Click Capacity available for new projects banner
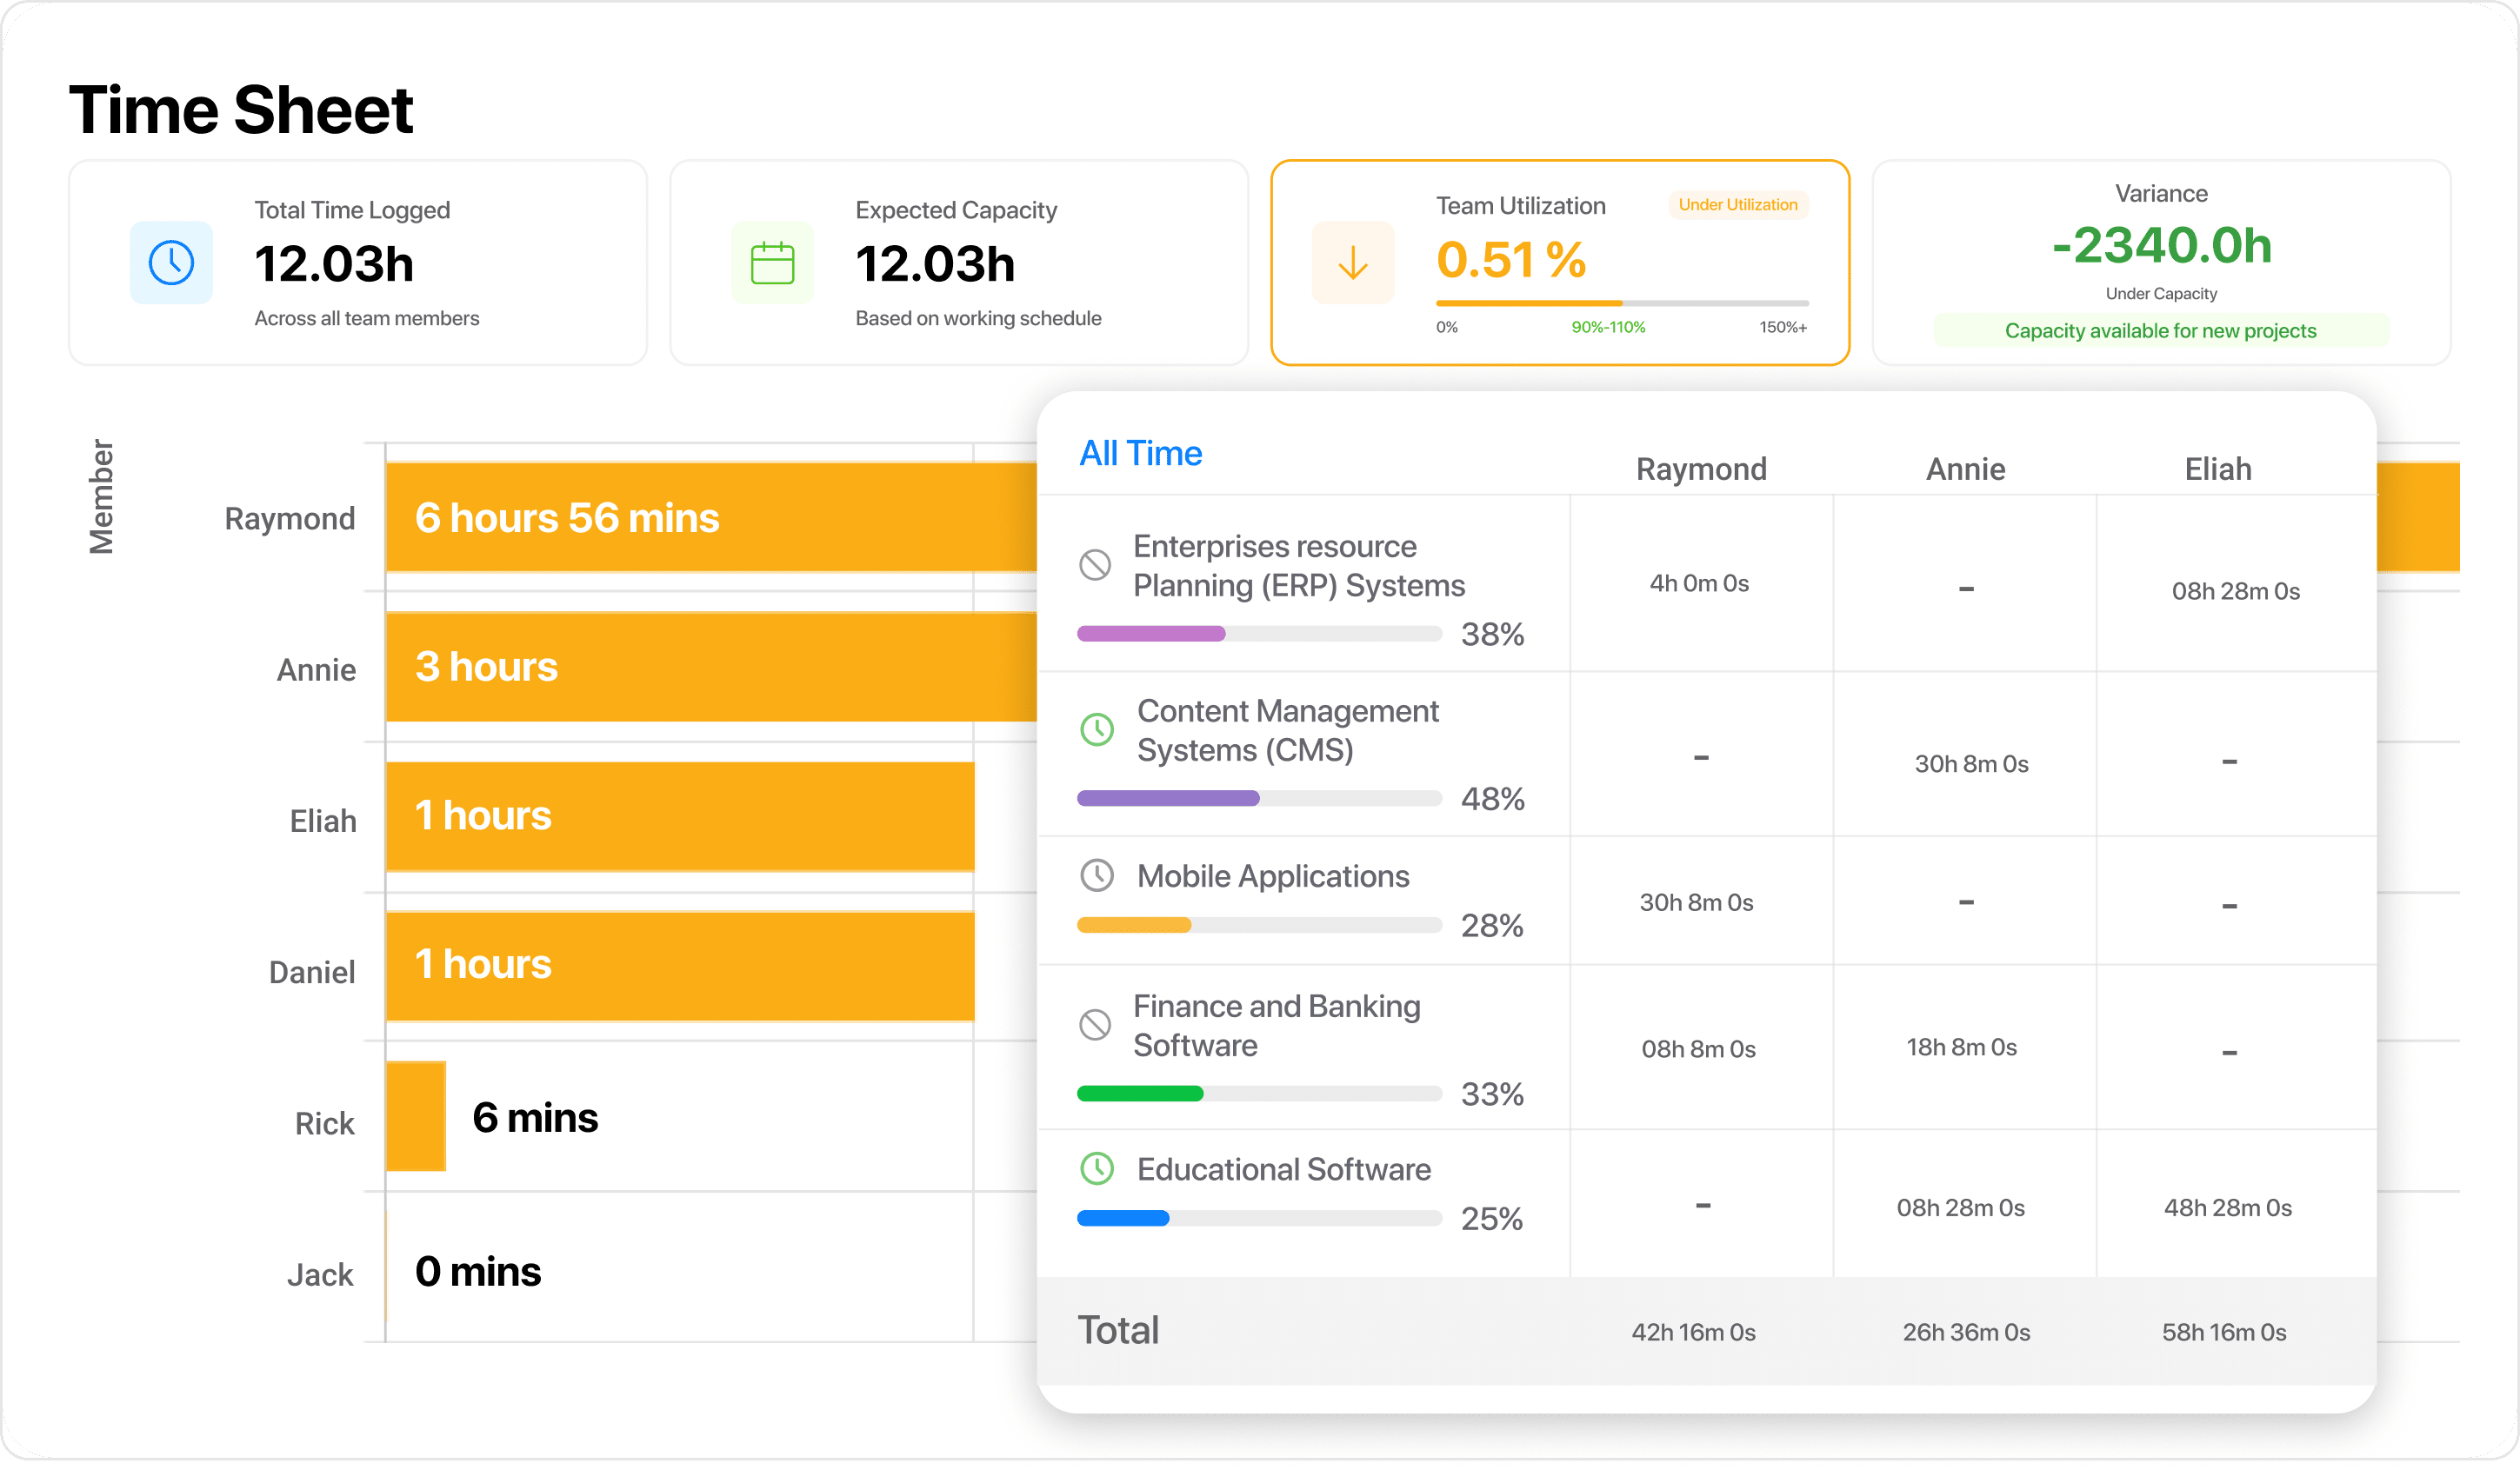The height and width of the screenshot is (1470, 2520). (2160, 331)
